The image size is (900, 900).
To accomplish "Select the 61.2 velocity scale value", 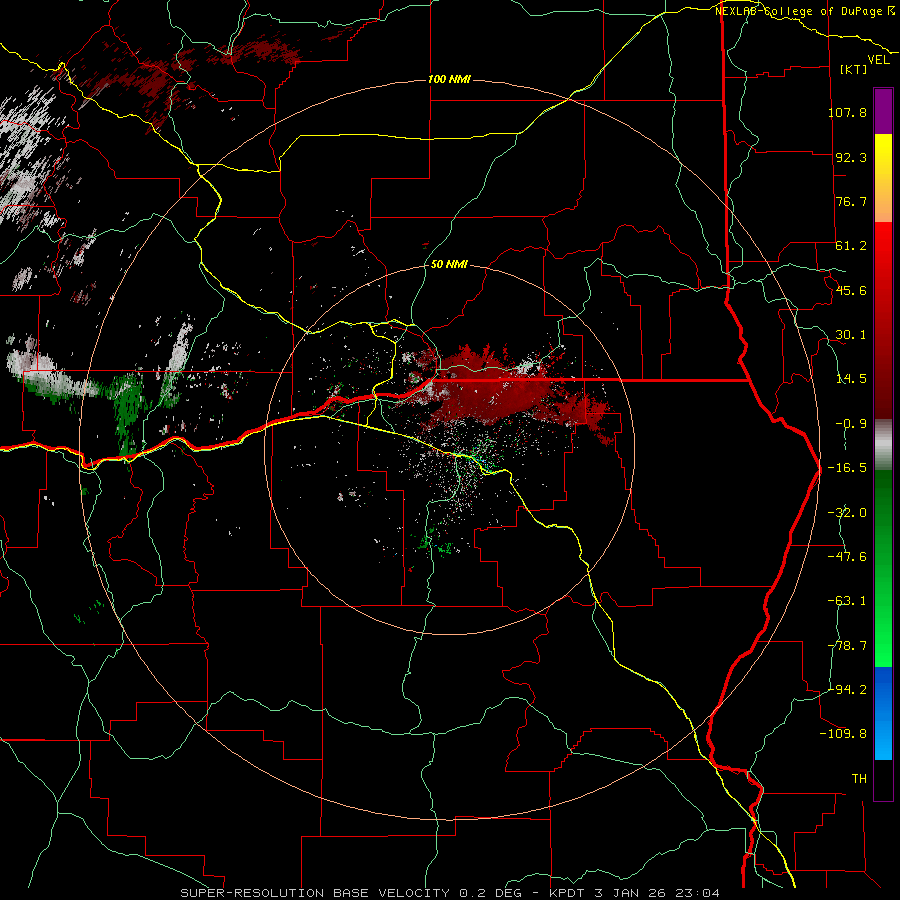I will (x=851, y=246).
